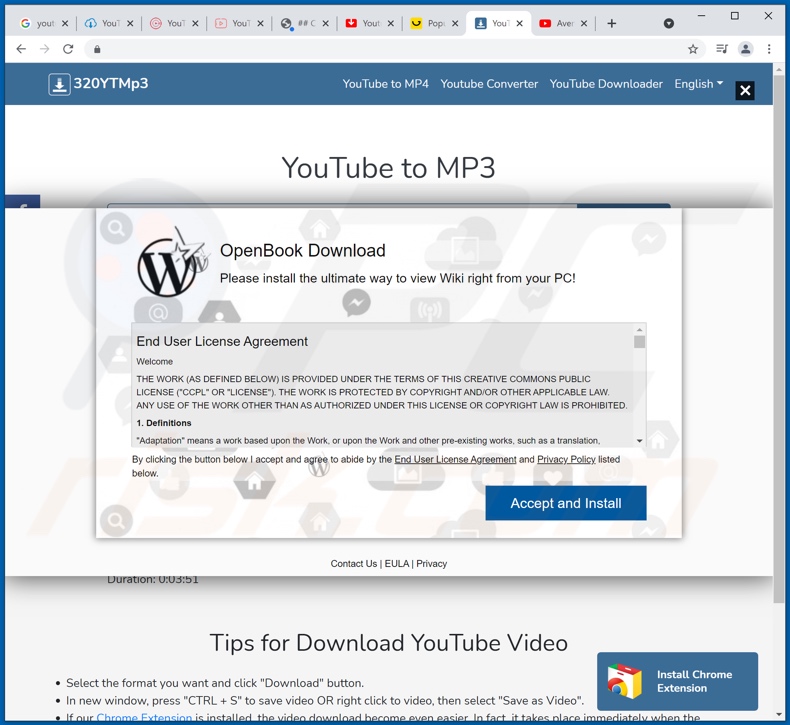
Task: Click Accept and Install button
Action: pyautogui.click(x=566, y=503)
